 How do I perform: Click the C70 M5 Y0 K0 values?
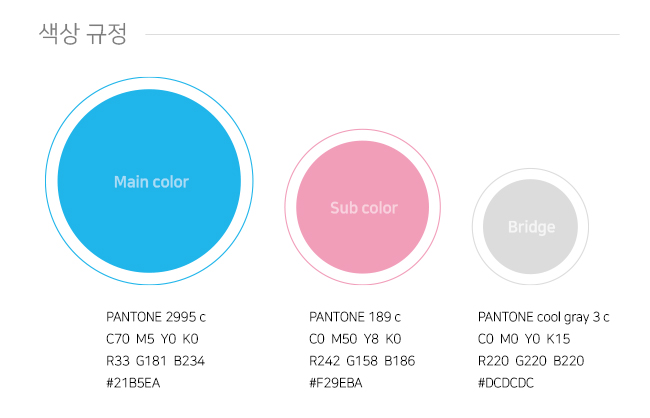(x=153, y=339)
